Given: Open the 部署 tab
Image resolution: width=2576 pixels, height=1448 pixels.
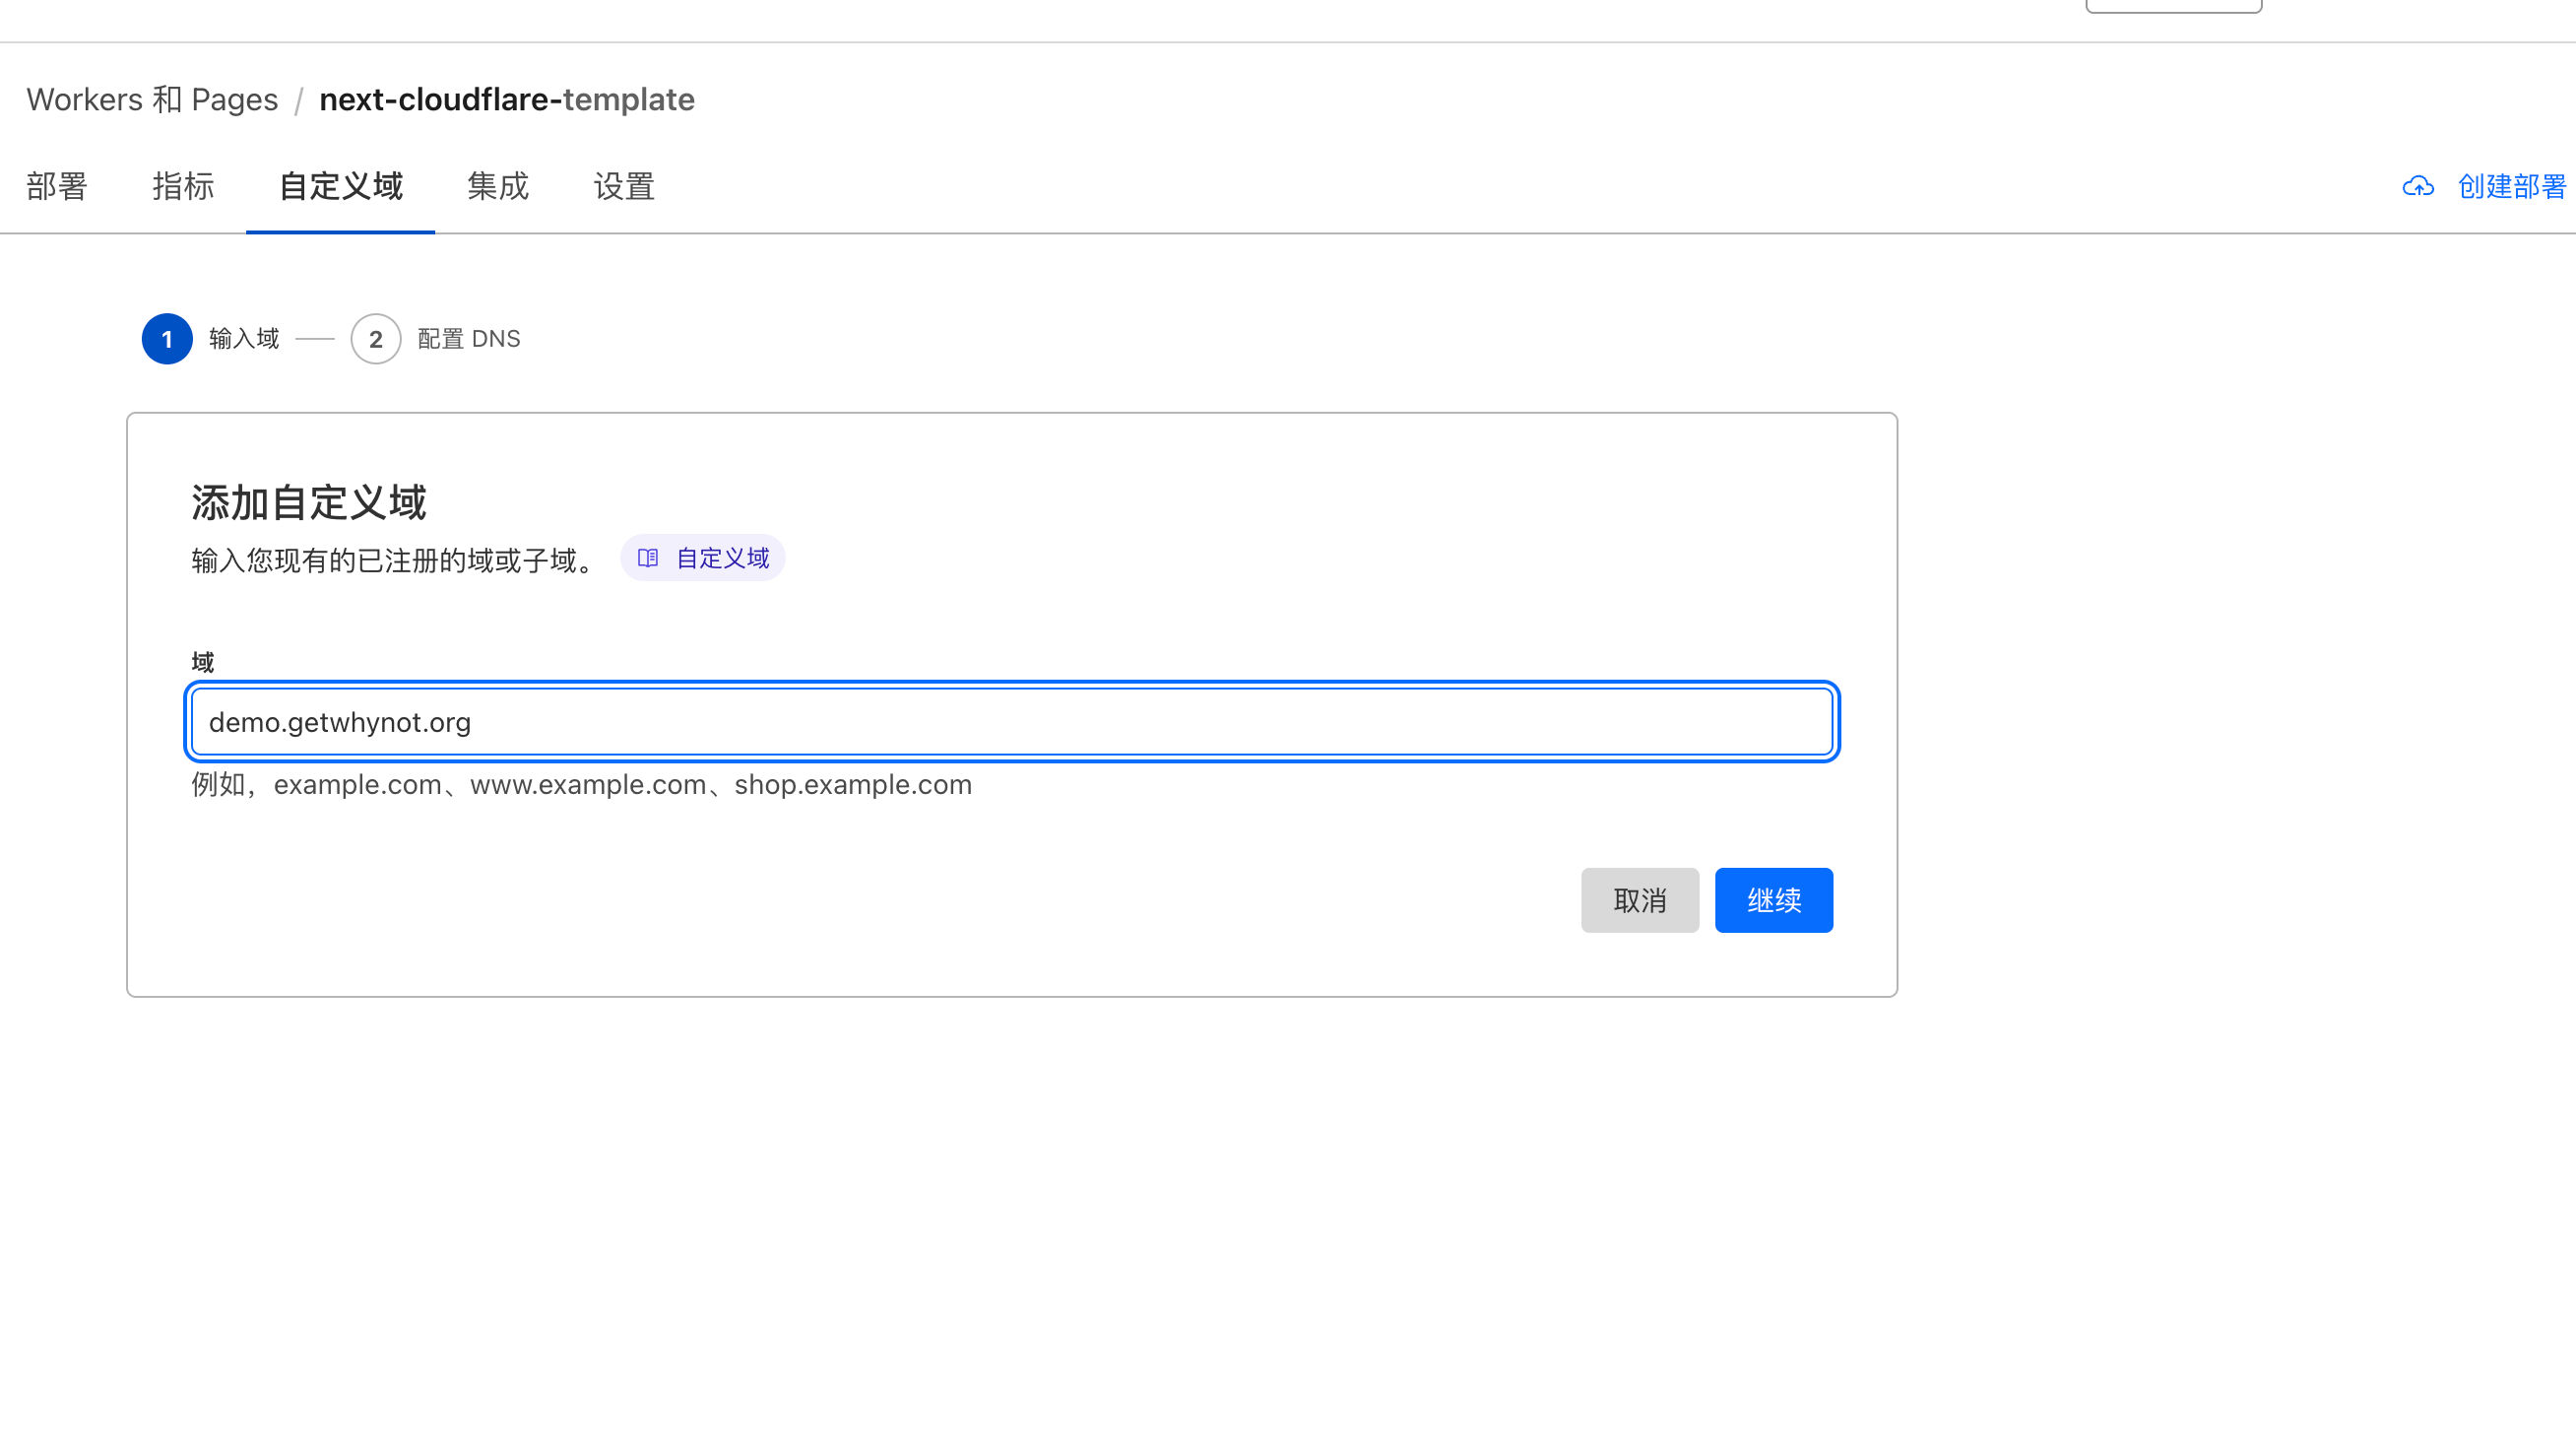Looking at the screenshot, I should pos(57,187).
